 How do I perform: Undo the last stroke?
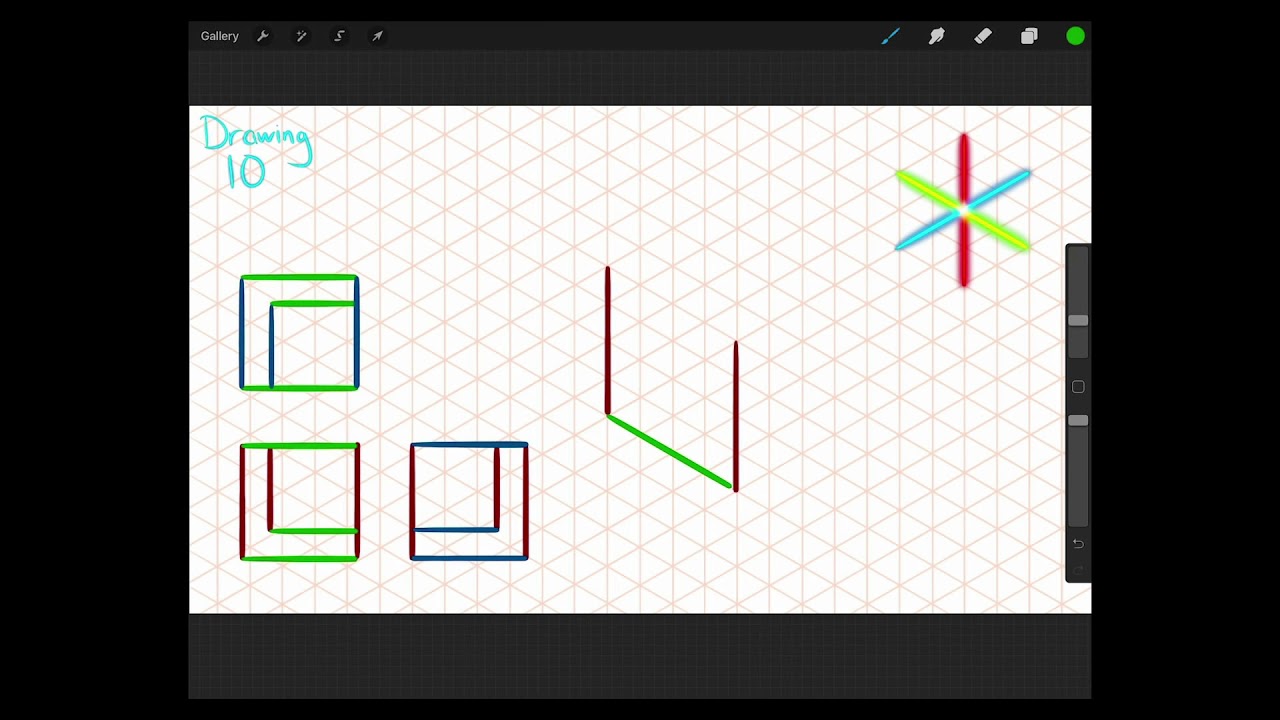[1078, 544]
